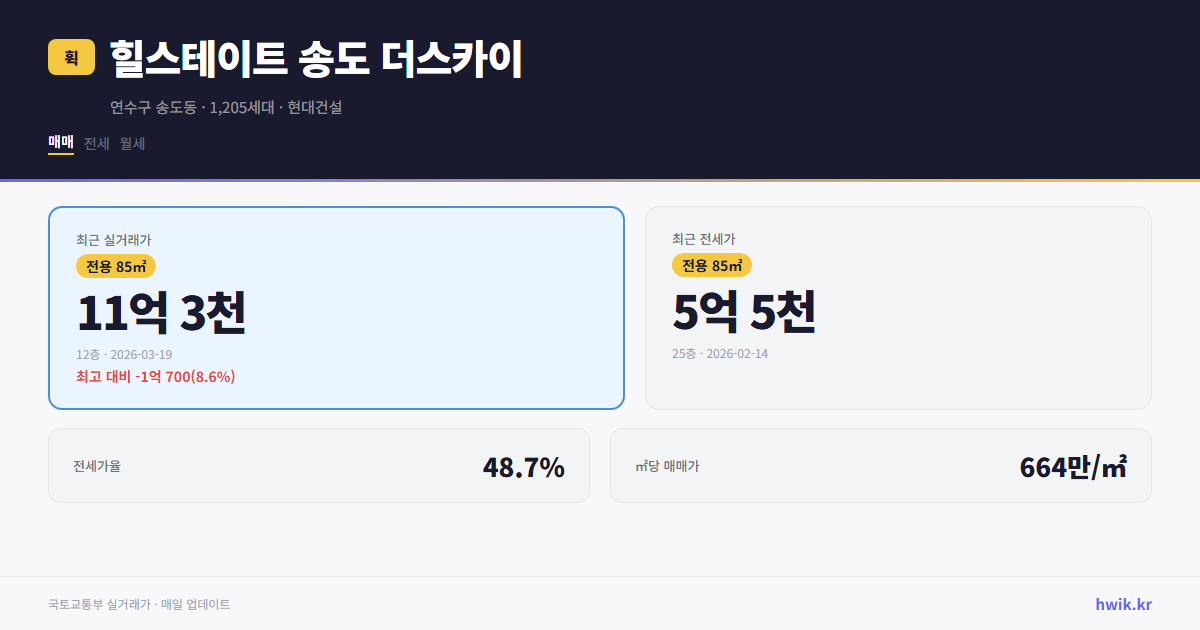Click the 전용 85㎡ badge on jeonse card

point(712,266)
